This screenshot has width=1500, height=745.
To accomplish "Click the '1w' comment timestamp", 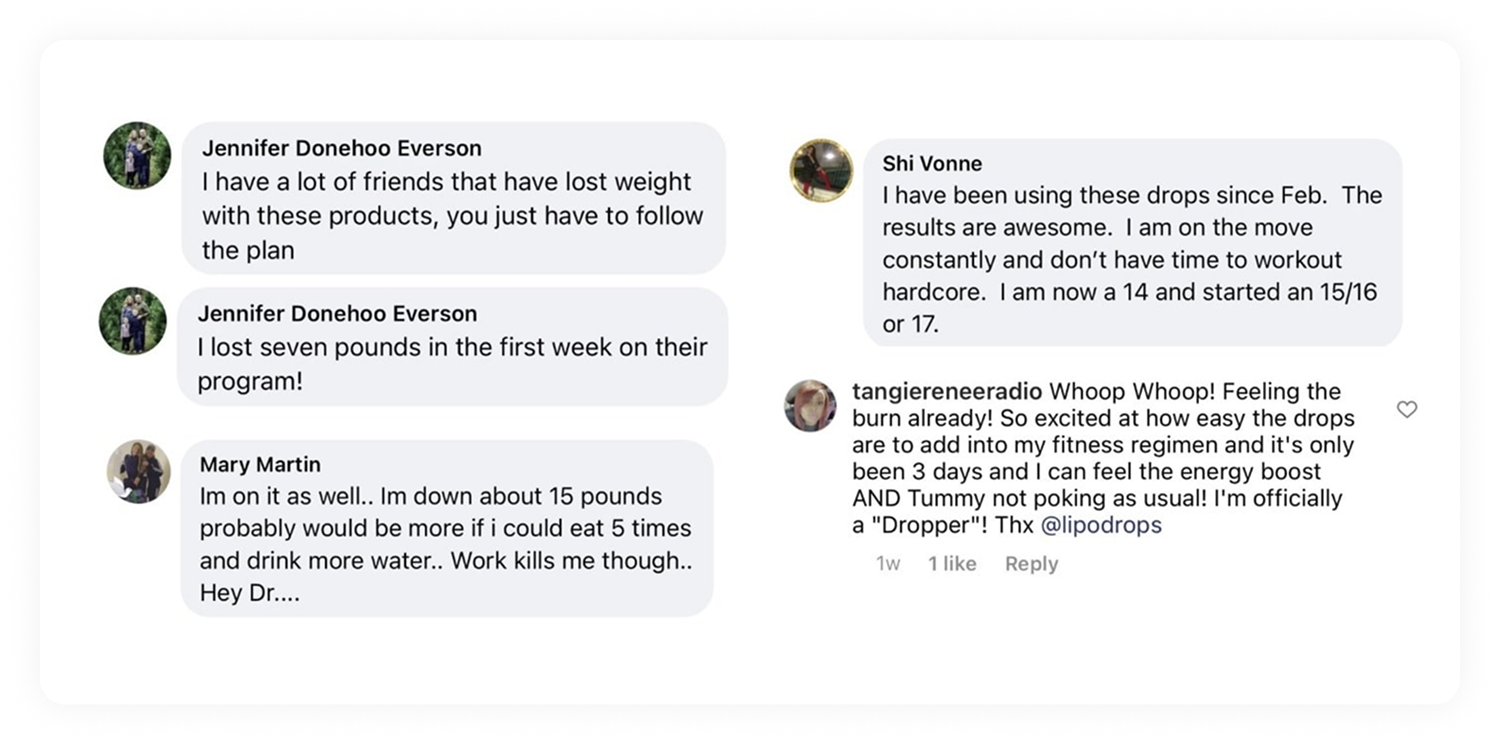I will tap(888, 564).
